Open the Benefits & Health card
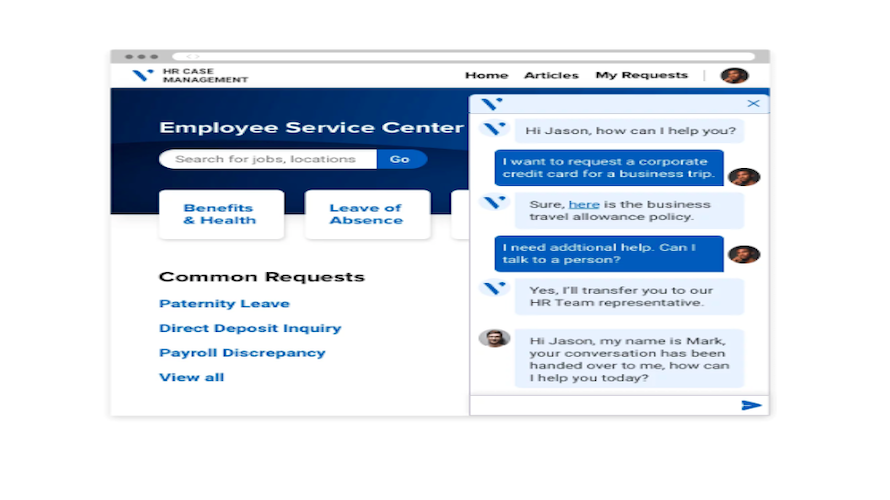The image size is (890, 500). point(221,214)
